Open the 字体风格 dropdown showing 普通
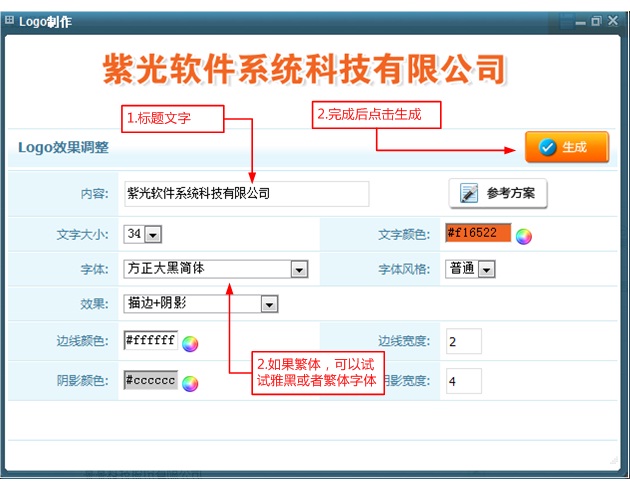Screen dimensions: 630x491 tap(486, 269)
